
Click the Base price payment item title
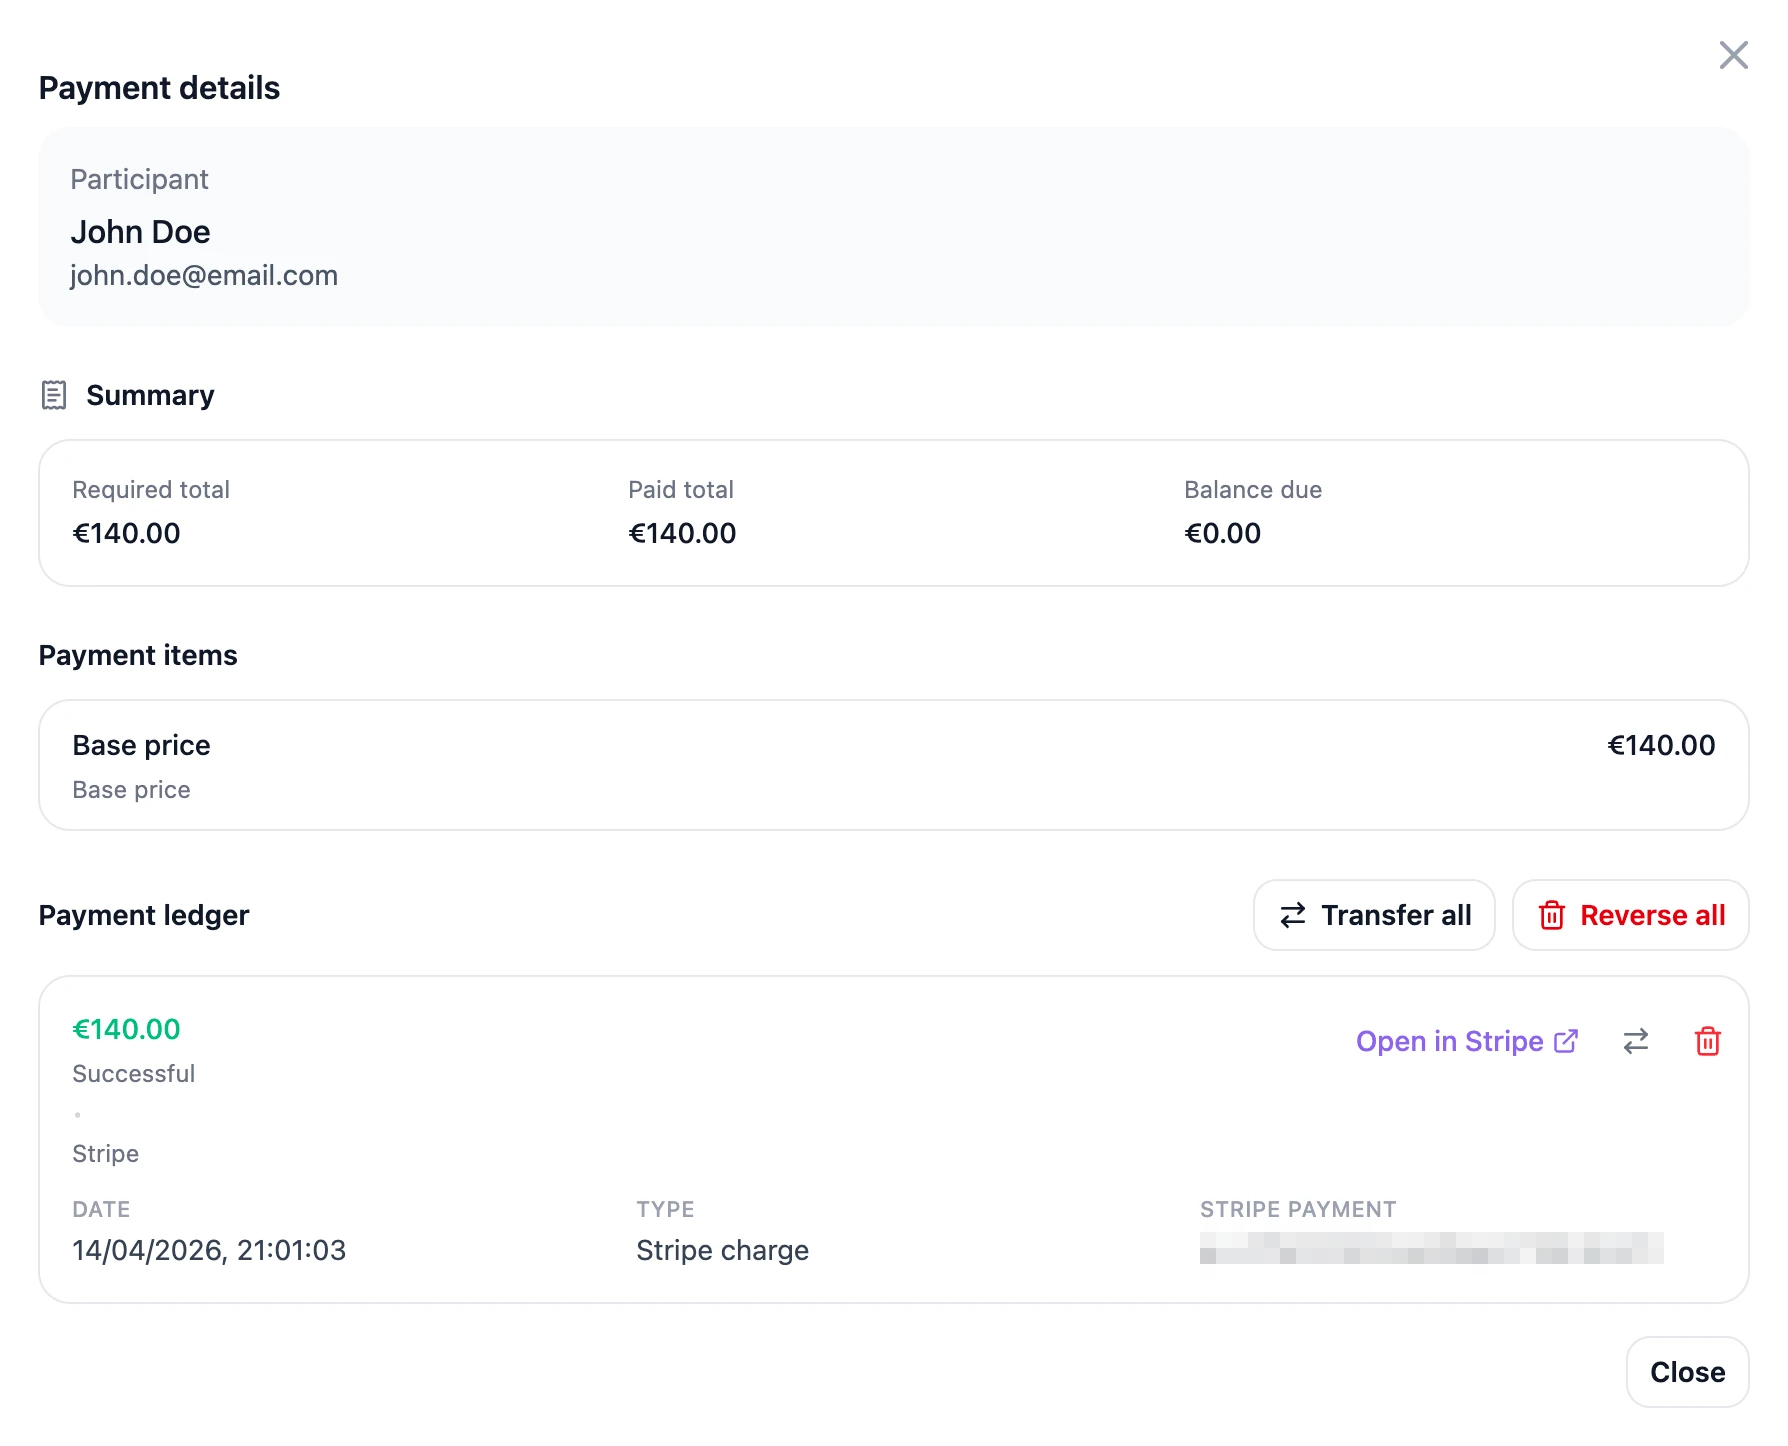pyautogui.click(x=141, y=745)
